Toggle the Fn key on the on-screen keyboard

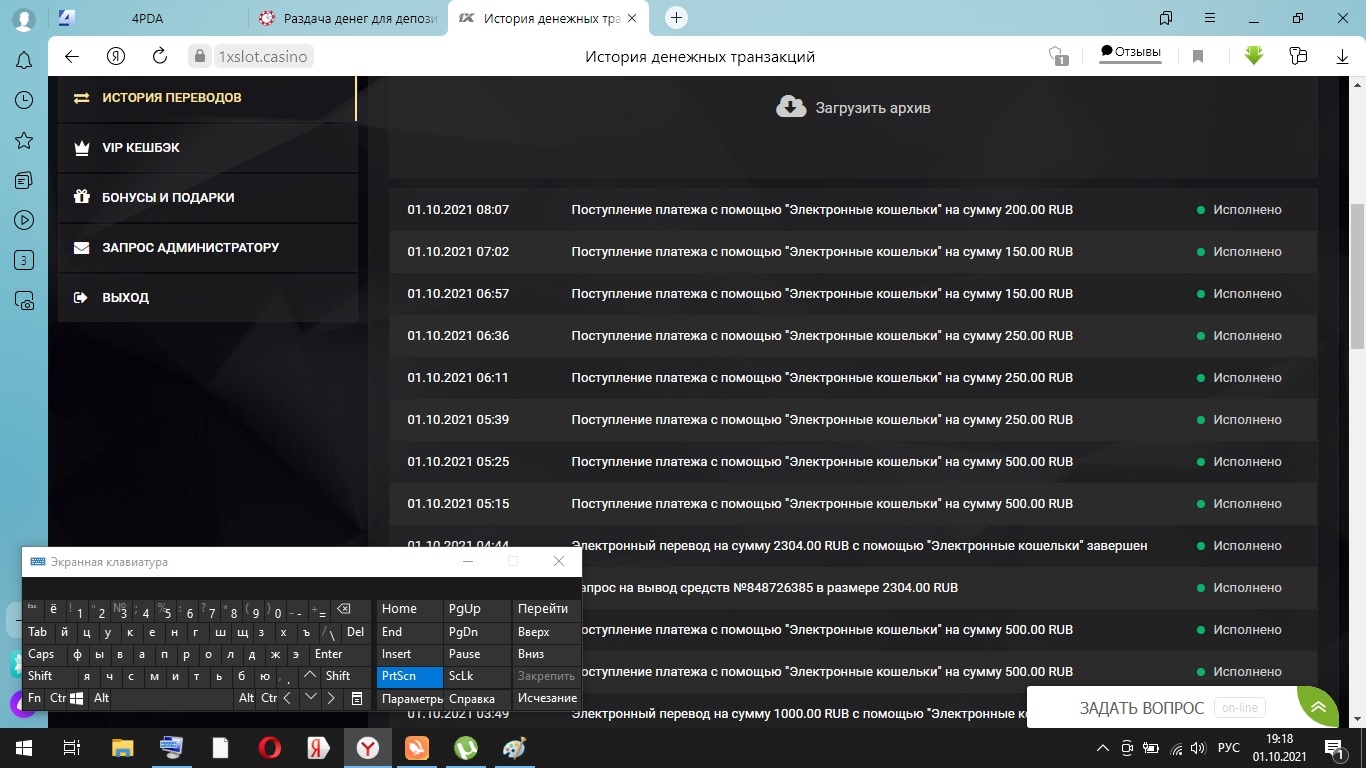coord(35,698)
